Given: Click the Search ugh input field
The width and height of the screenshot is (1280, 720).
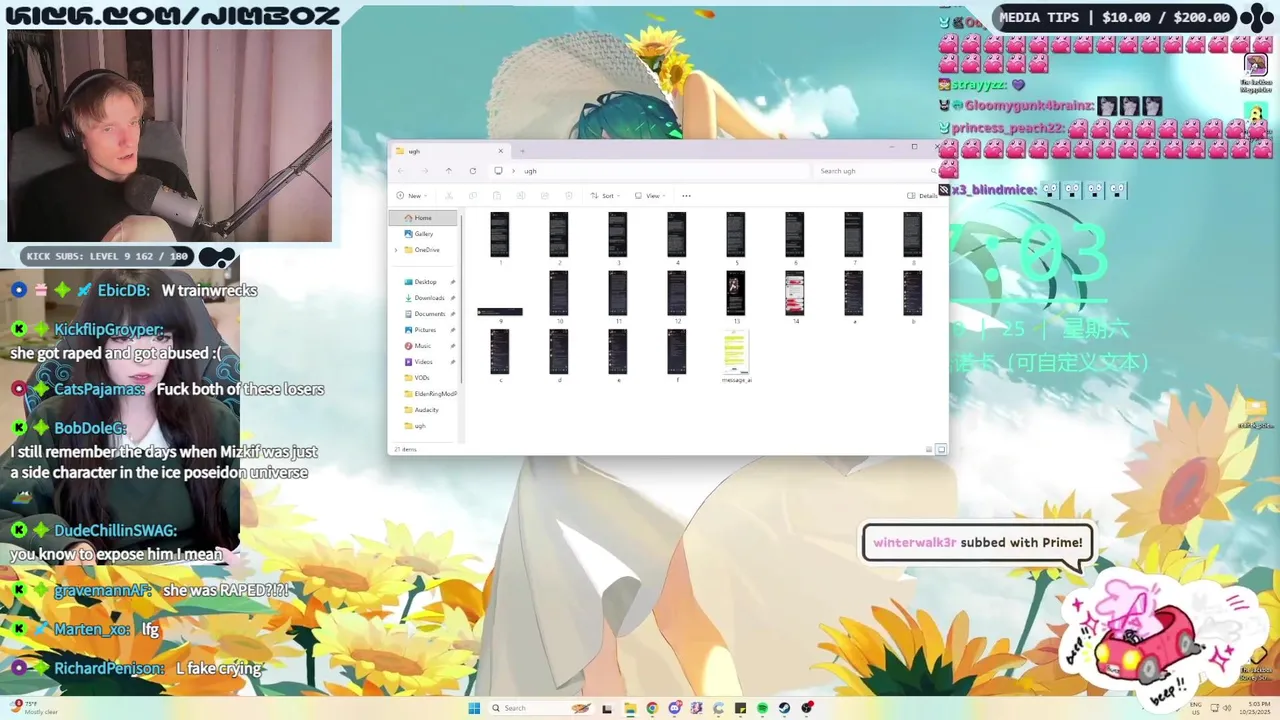Looking at the screenshot, I should point(878,171).
